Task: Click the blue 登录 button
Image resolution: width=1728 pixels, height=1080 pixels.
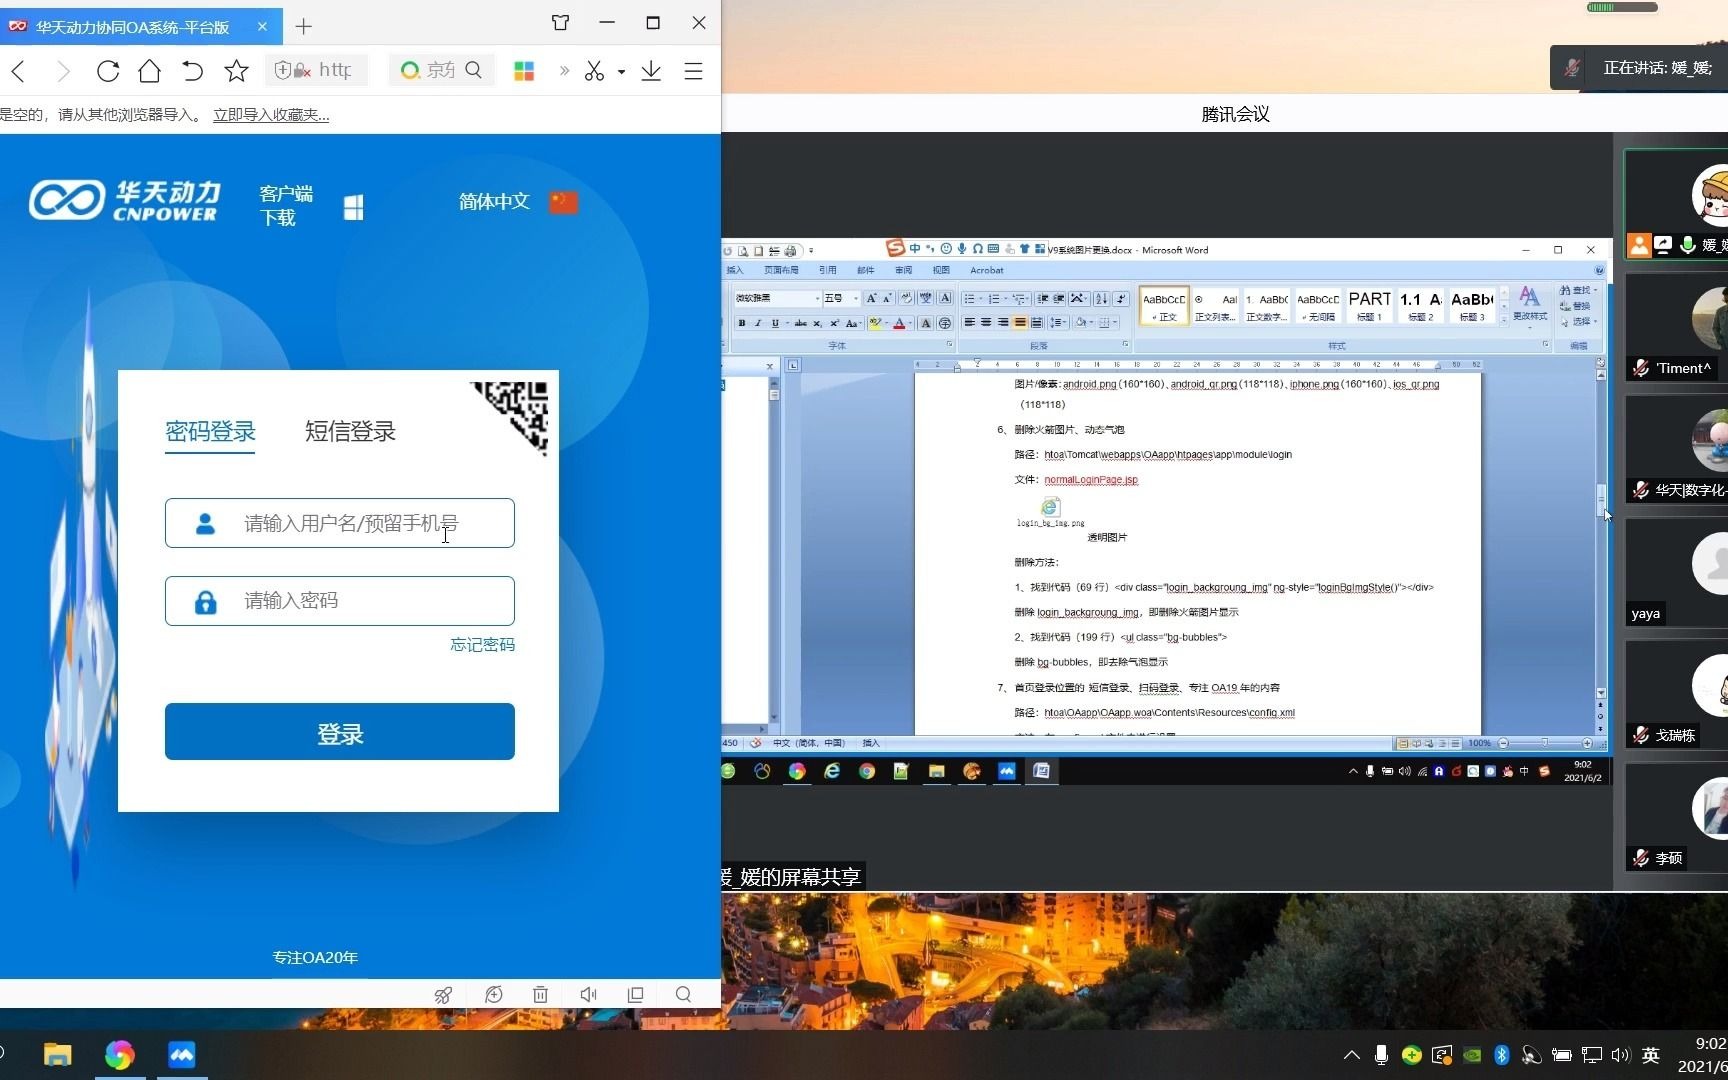Action: tap(340, 732)
